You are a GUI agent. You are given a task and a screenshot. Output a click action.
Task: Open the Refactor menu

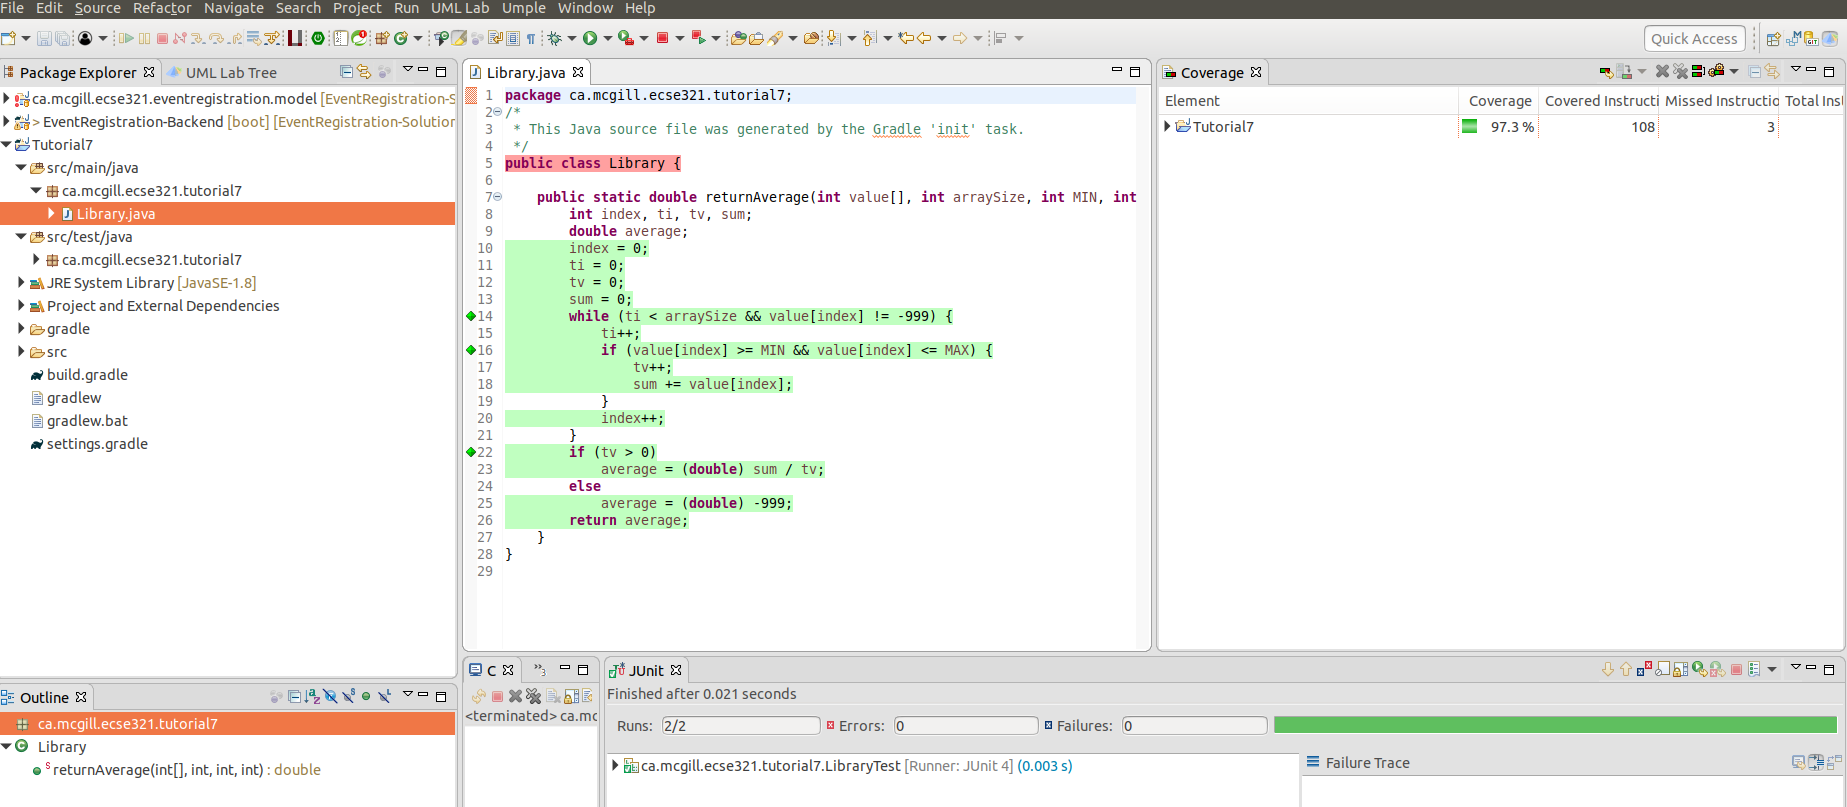(161, 8)
